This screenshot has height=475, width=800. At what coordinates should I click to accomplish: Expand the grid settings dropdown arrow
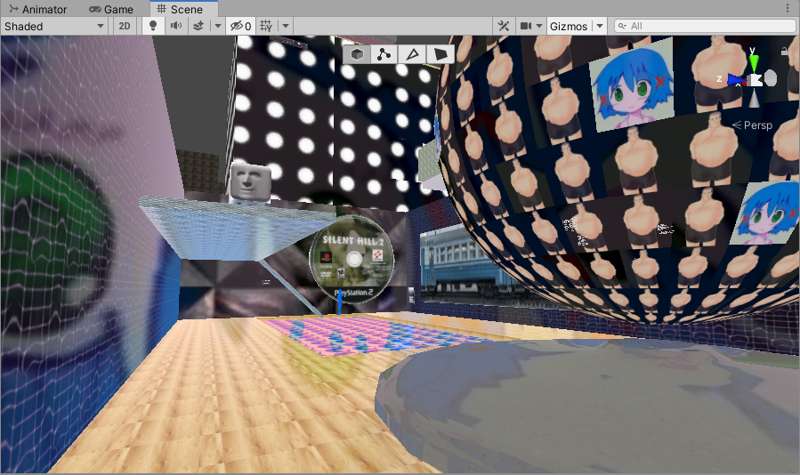286,26
